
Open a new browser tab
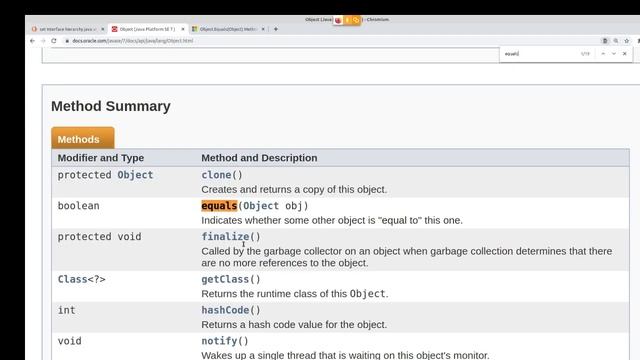[276, 29]
